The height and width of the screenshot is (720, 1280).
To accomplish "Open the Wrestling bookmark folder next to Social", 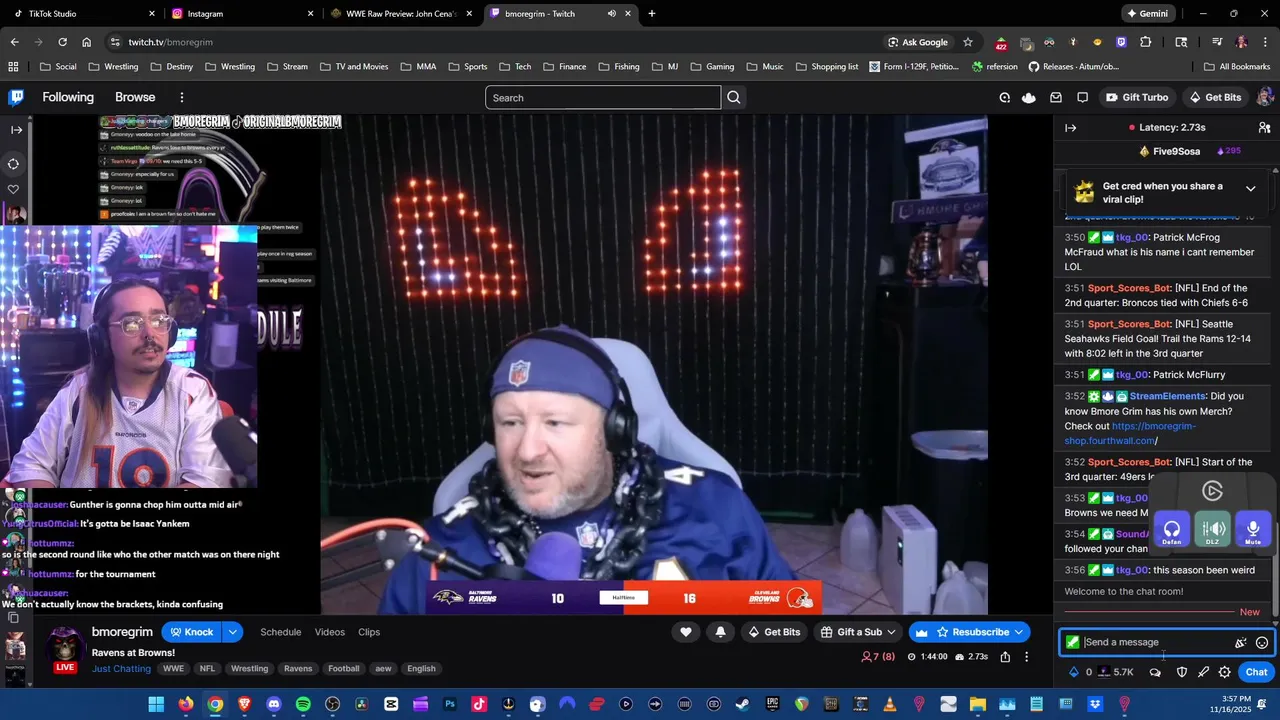I will click(113, 67).
